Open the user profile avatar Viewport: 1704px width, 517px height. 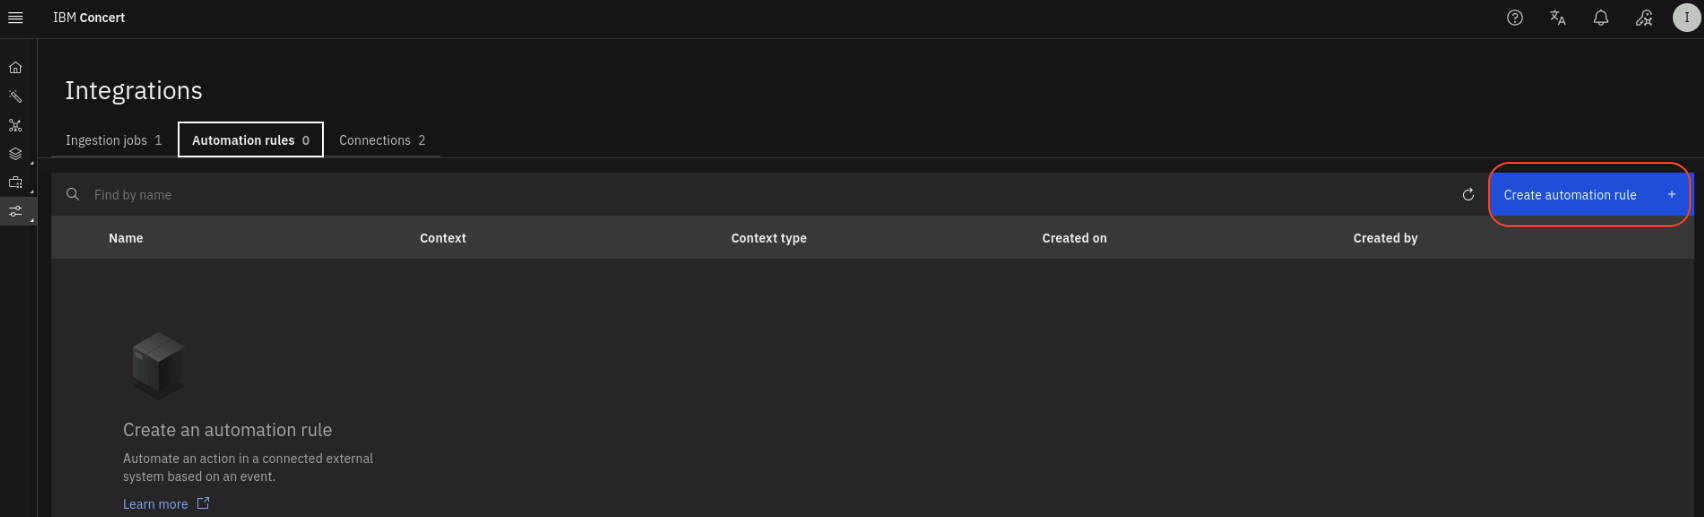coord(1686,18)
